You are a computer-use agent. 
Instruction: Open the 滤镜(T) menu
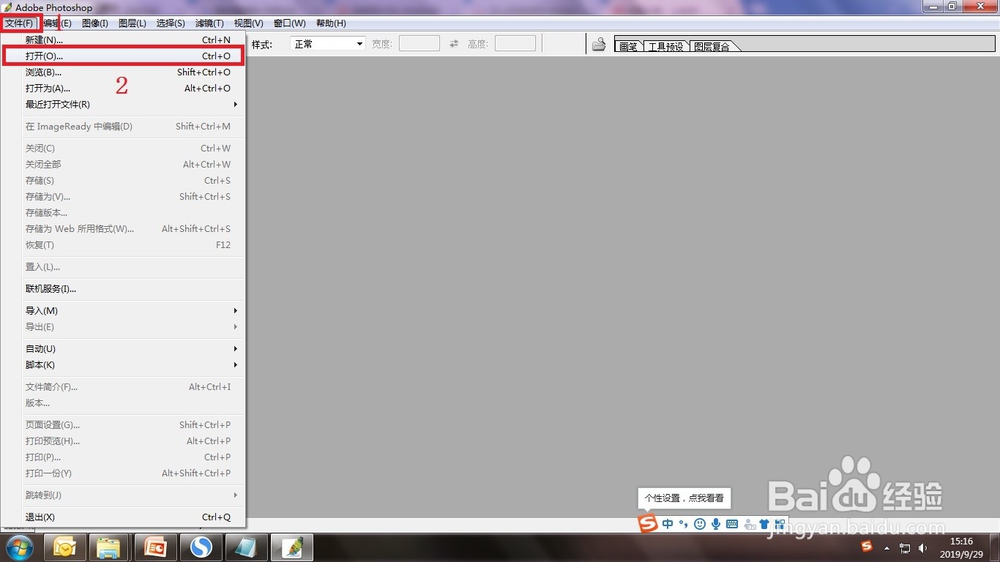(x=209, y=24)
